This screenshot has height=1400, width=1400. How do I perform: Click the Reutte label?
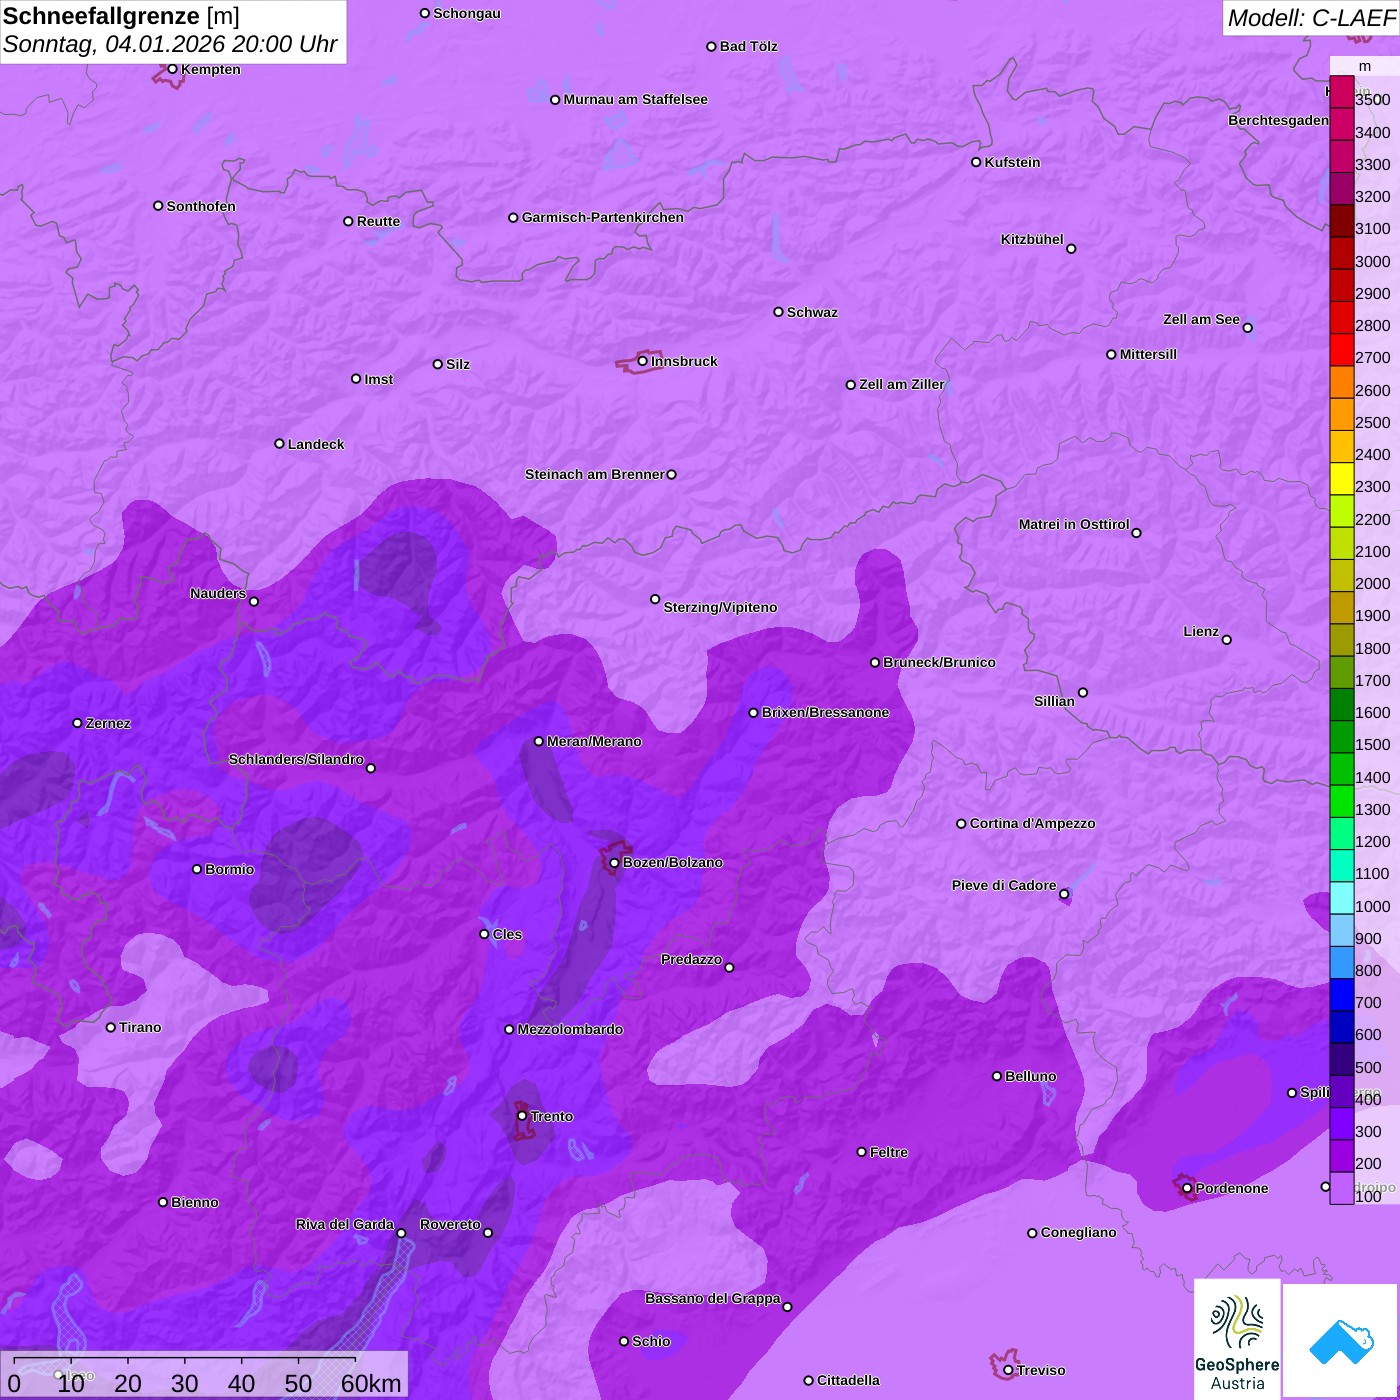[x=378, y=221]
